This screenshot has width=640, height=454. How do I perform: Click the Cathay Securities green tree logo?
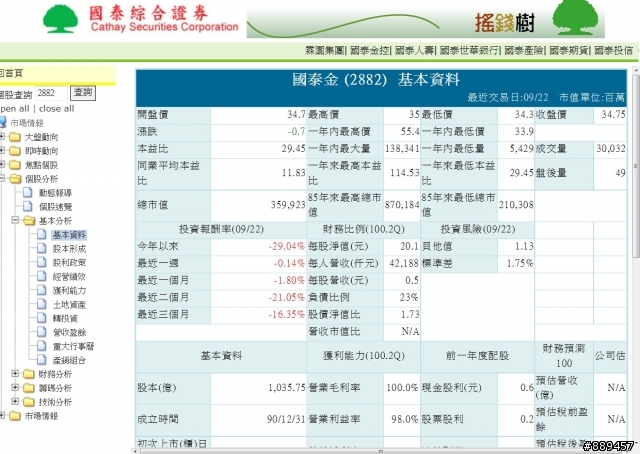coord(60,19)
